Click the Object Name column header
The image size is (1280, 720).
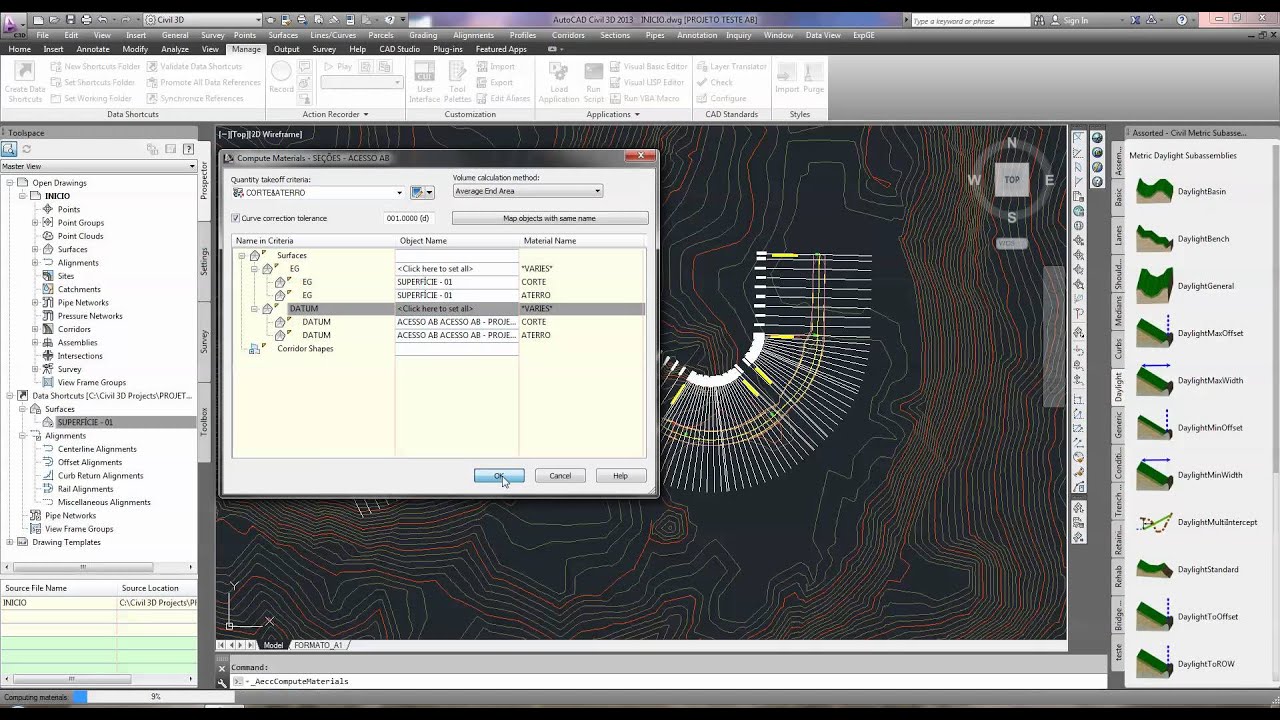pyautogui.click(x=457, y=241)
